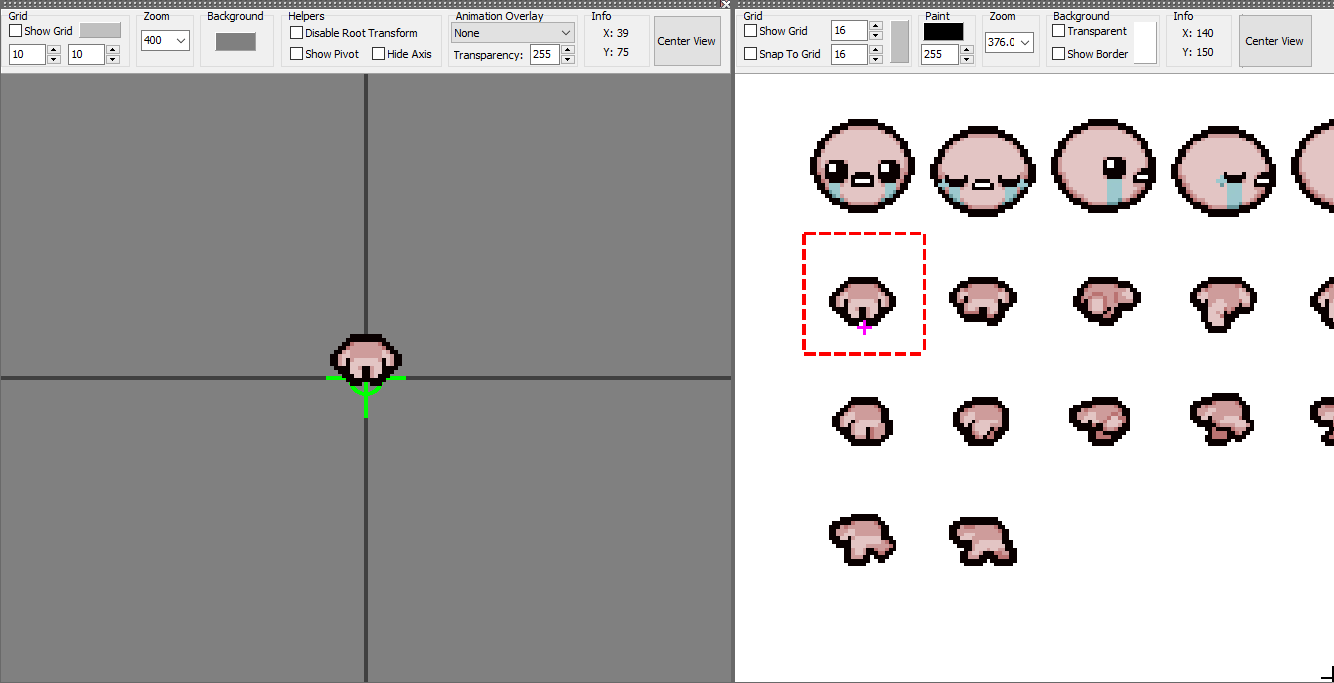This screenshot has width=1334, height=683.
Task: Toggle Hide Axis on
Action: [x=380, y=53]
